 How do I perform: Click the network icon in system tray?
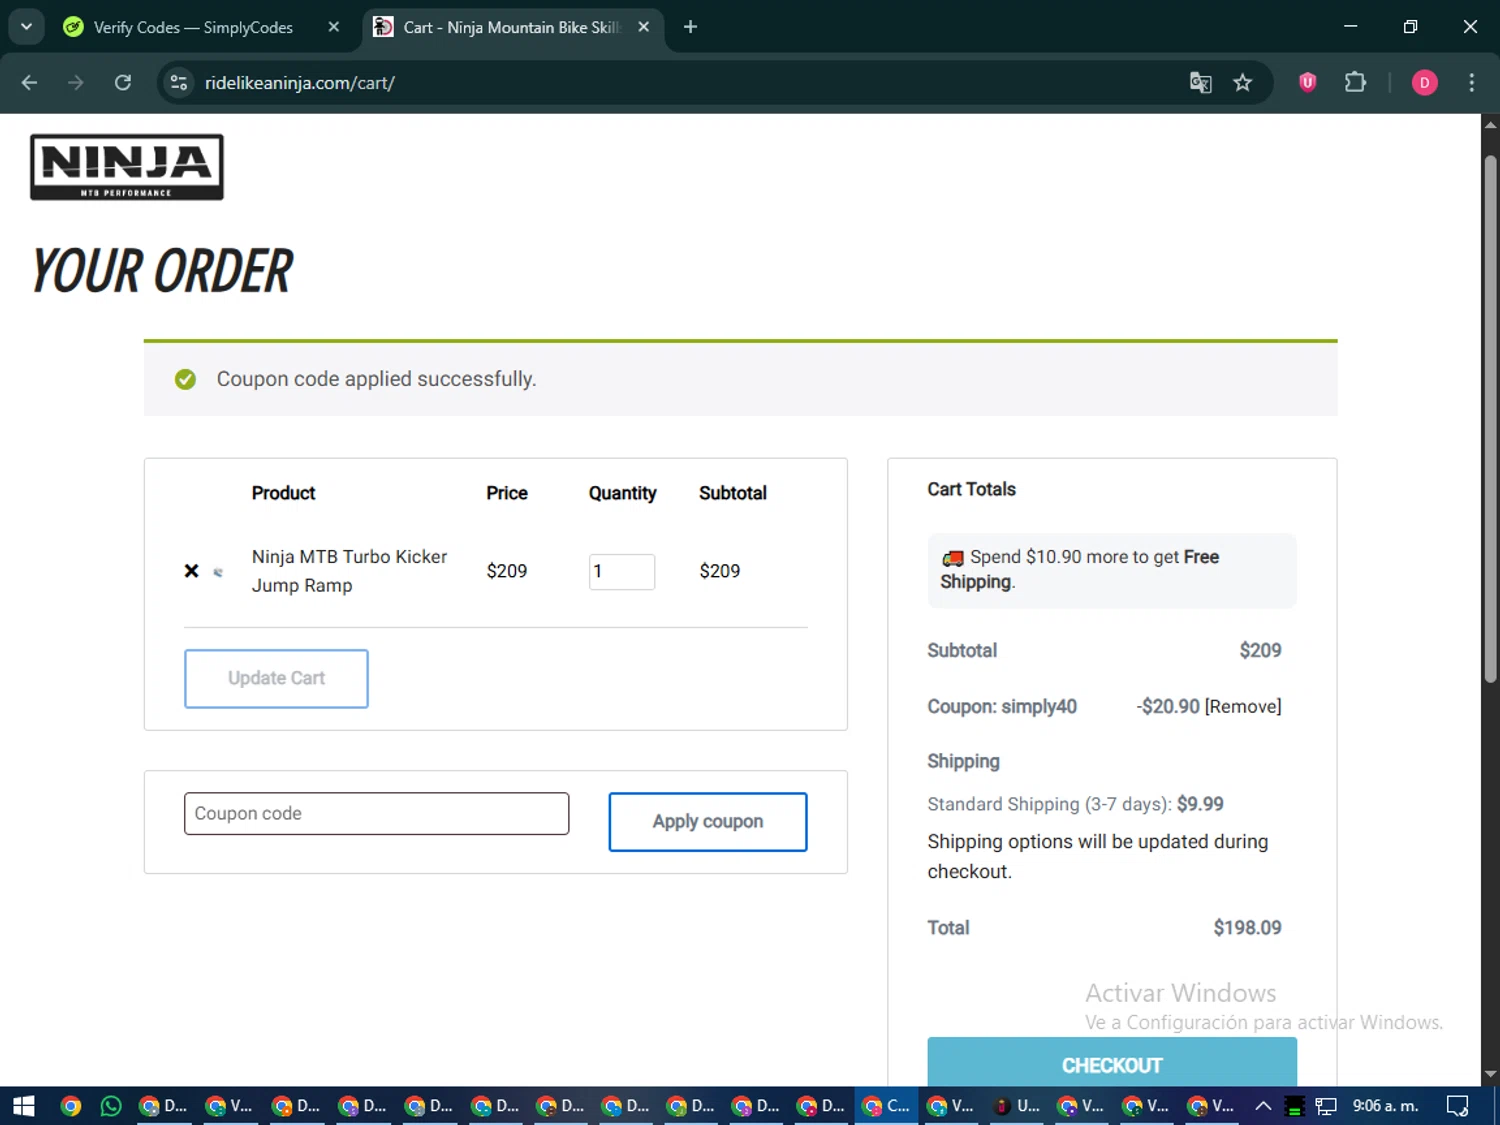coord(1326,1106)
